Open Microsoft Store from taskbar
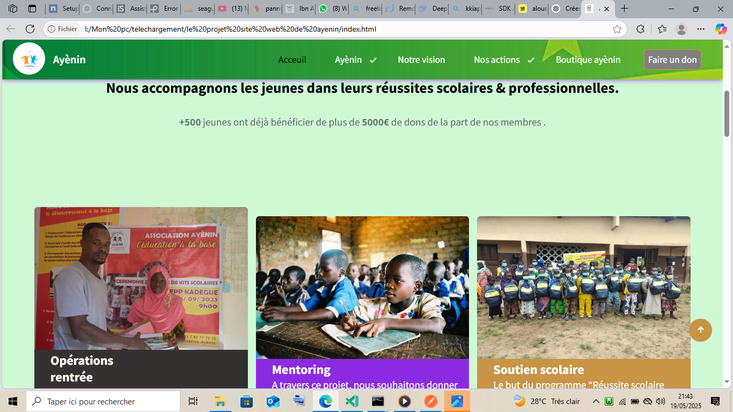The width and height of the screenshot is (733, 412). point(246,401)
